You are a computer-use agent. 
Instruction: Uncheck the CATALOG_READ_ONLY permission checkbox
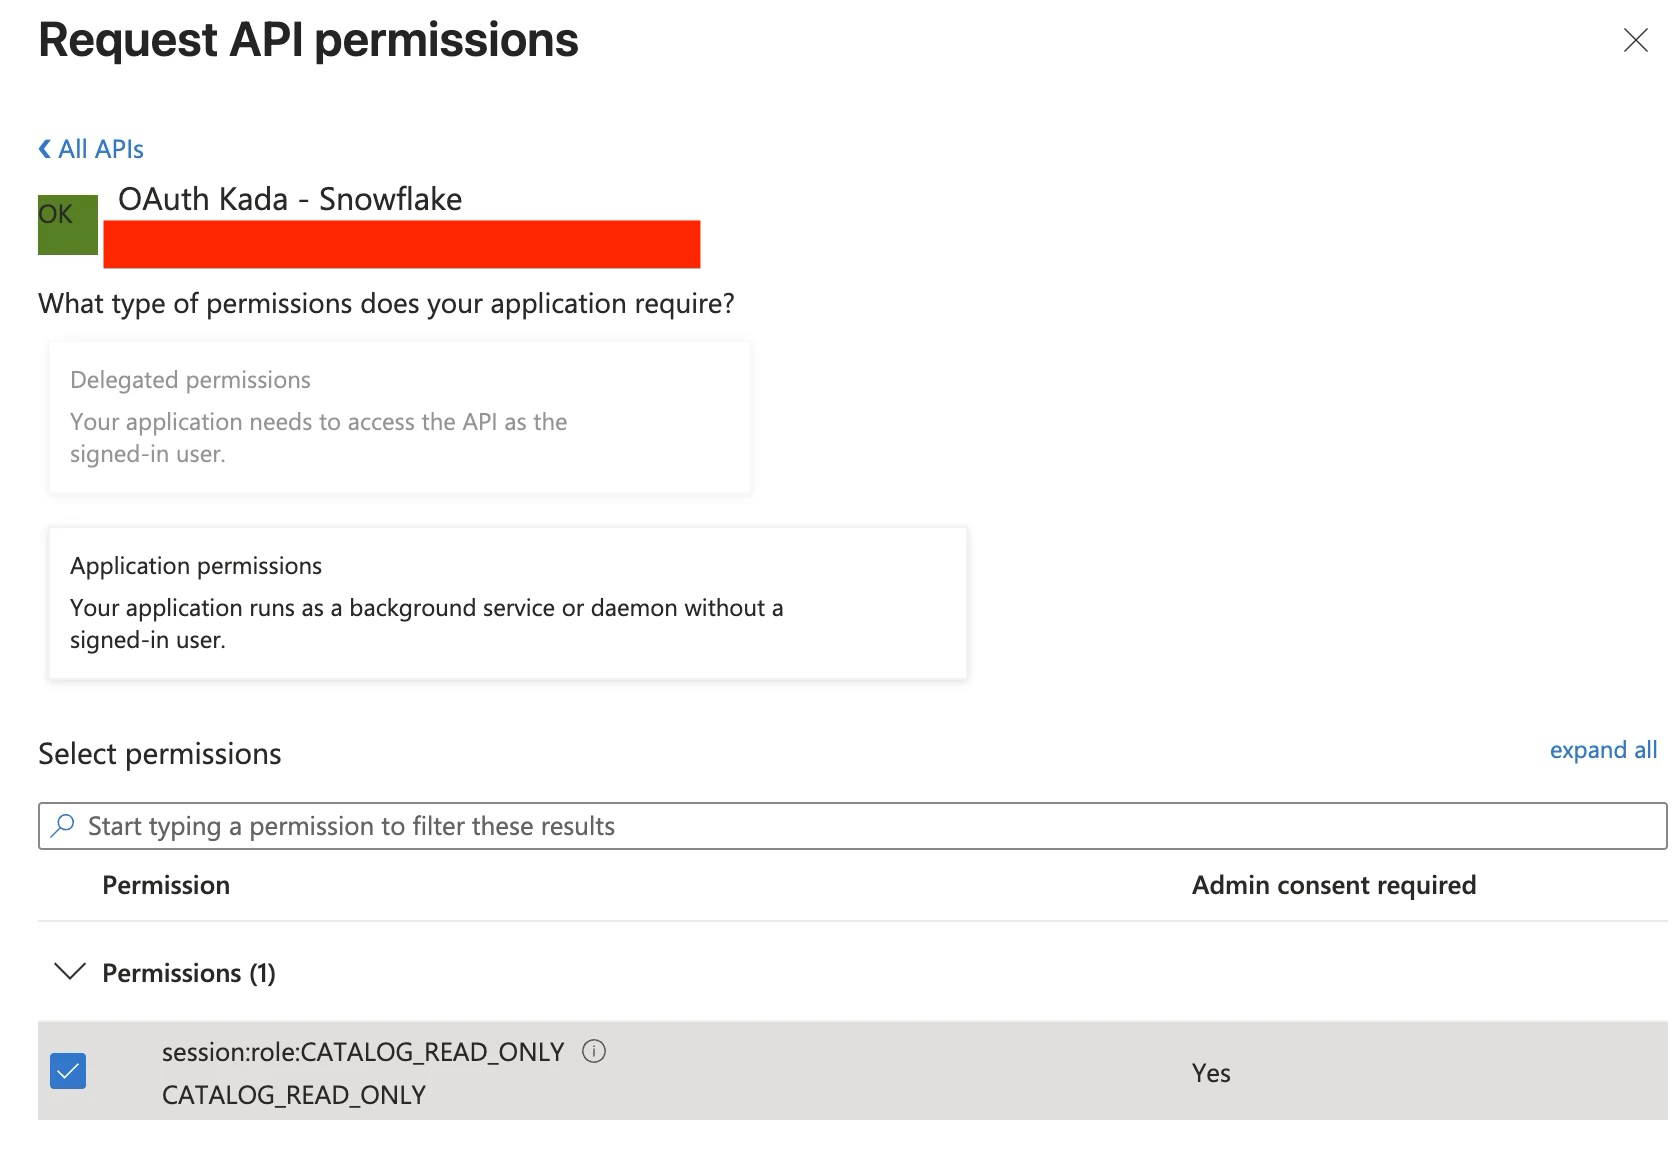pos(68,1071)
